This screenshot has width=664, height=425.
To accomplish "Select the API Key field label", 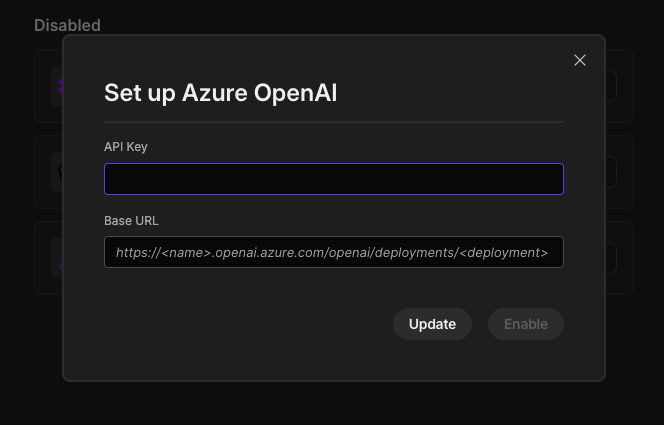I will point(126,147).
